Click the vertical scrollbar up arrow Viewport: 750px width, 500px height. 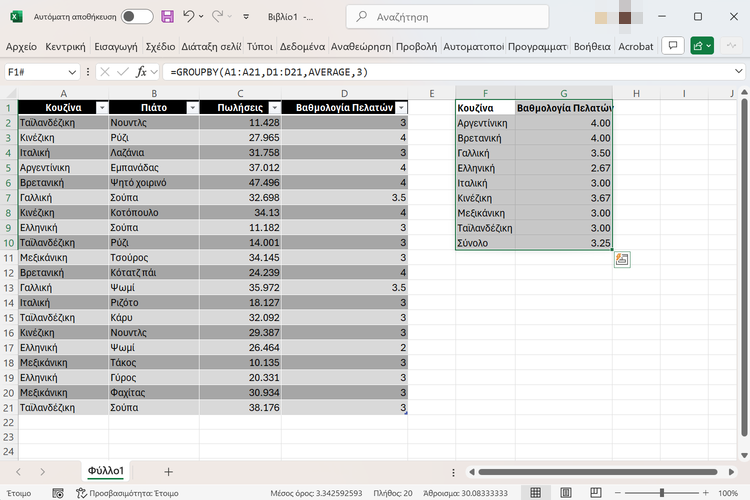coord(744,92)
